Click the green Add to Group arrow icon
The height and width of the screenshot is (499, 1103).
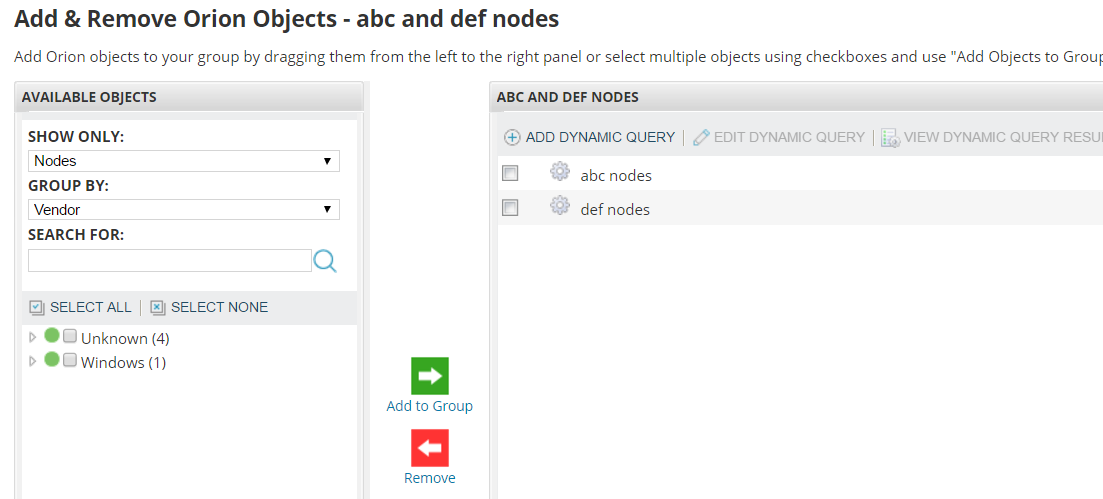coord(430,376)
